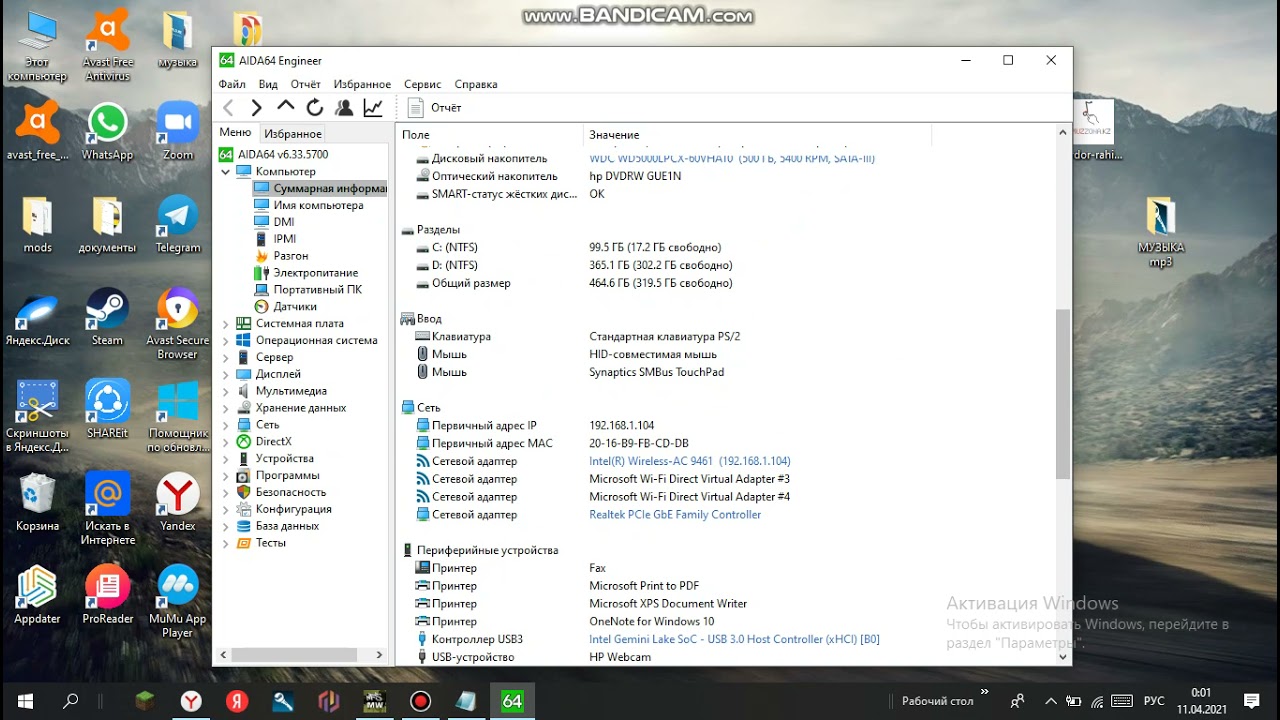Open the Intel Gemini Lake USB 3.0 link

pyautogui.click(x=734, y=639)
